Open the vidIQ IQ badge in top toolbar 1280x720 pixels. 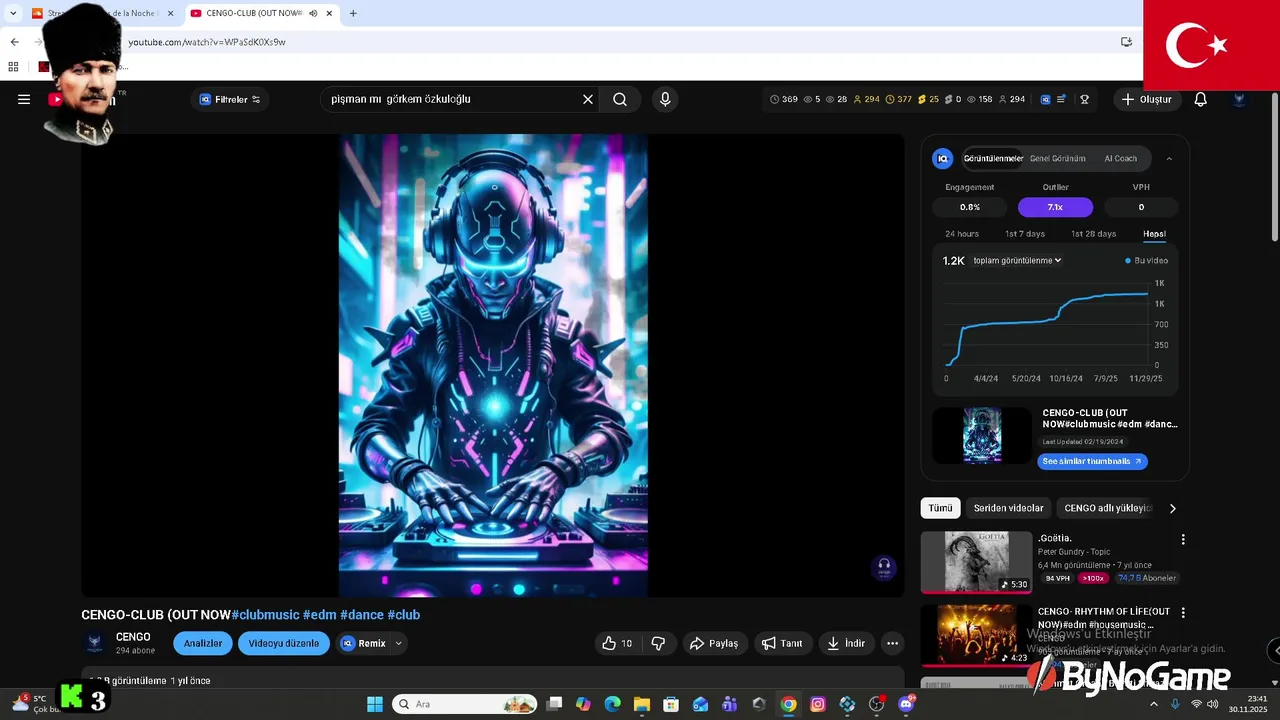click(x=1045, y=99)
